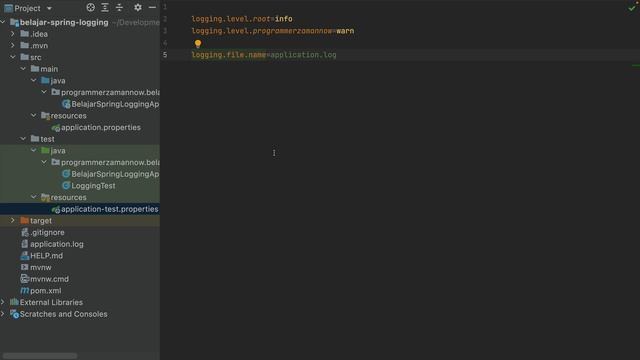
Task: Click the Maven pom.xml icon
Action: click(24, 291)
